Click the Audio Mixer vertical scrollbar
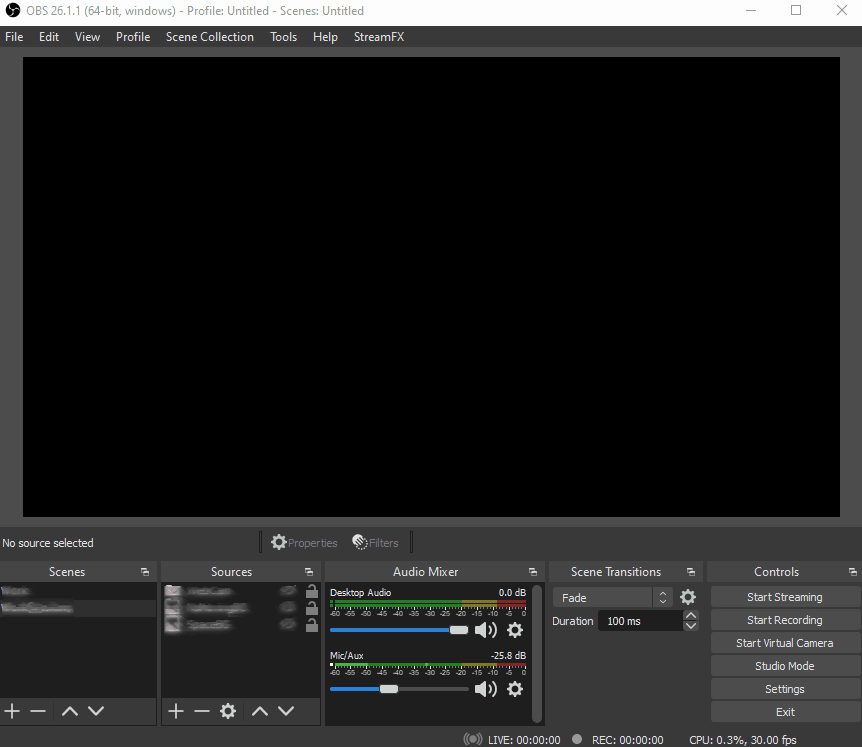Screen dimensions: 862x747 (x=537, y=653)
